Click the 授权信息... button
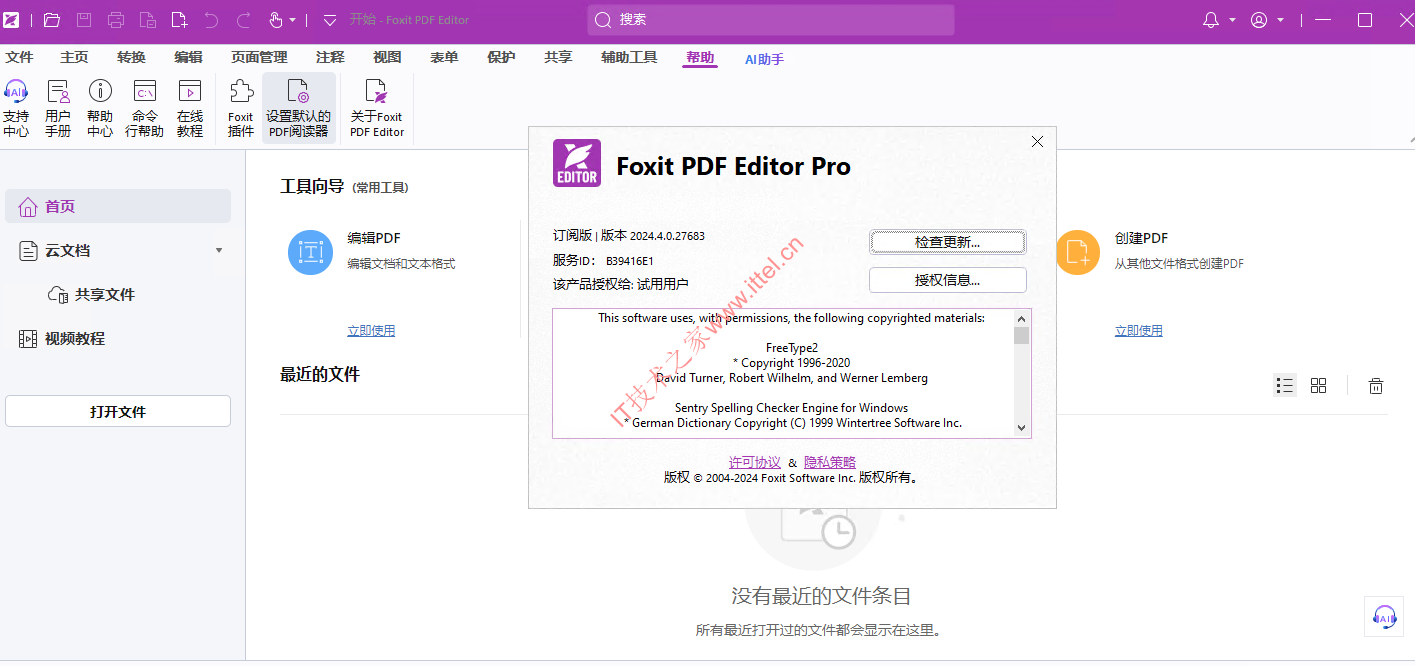 pyautogui.click(x=948, y=280)
